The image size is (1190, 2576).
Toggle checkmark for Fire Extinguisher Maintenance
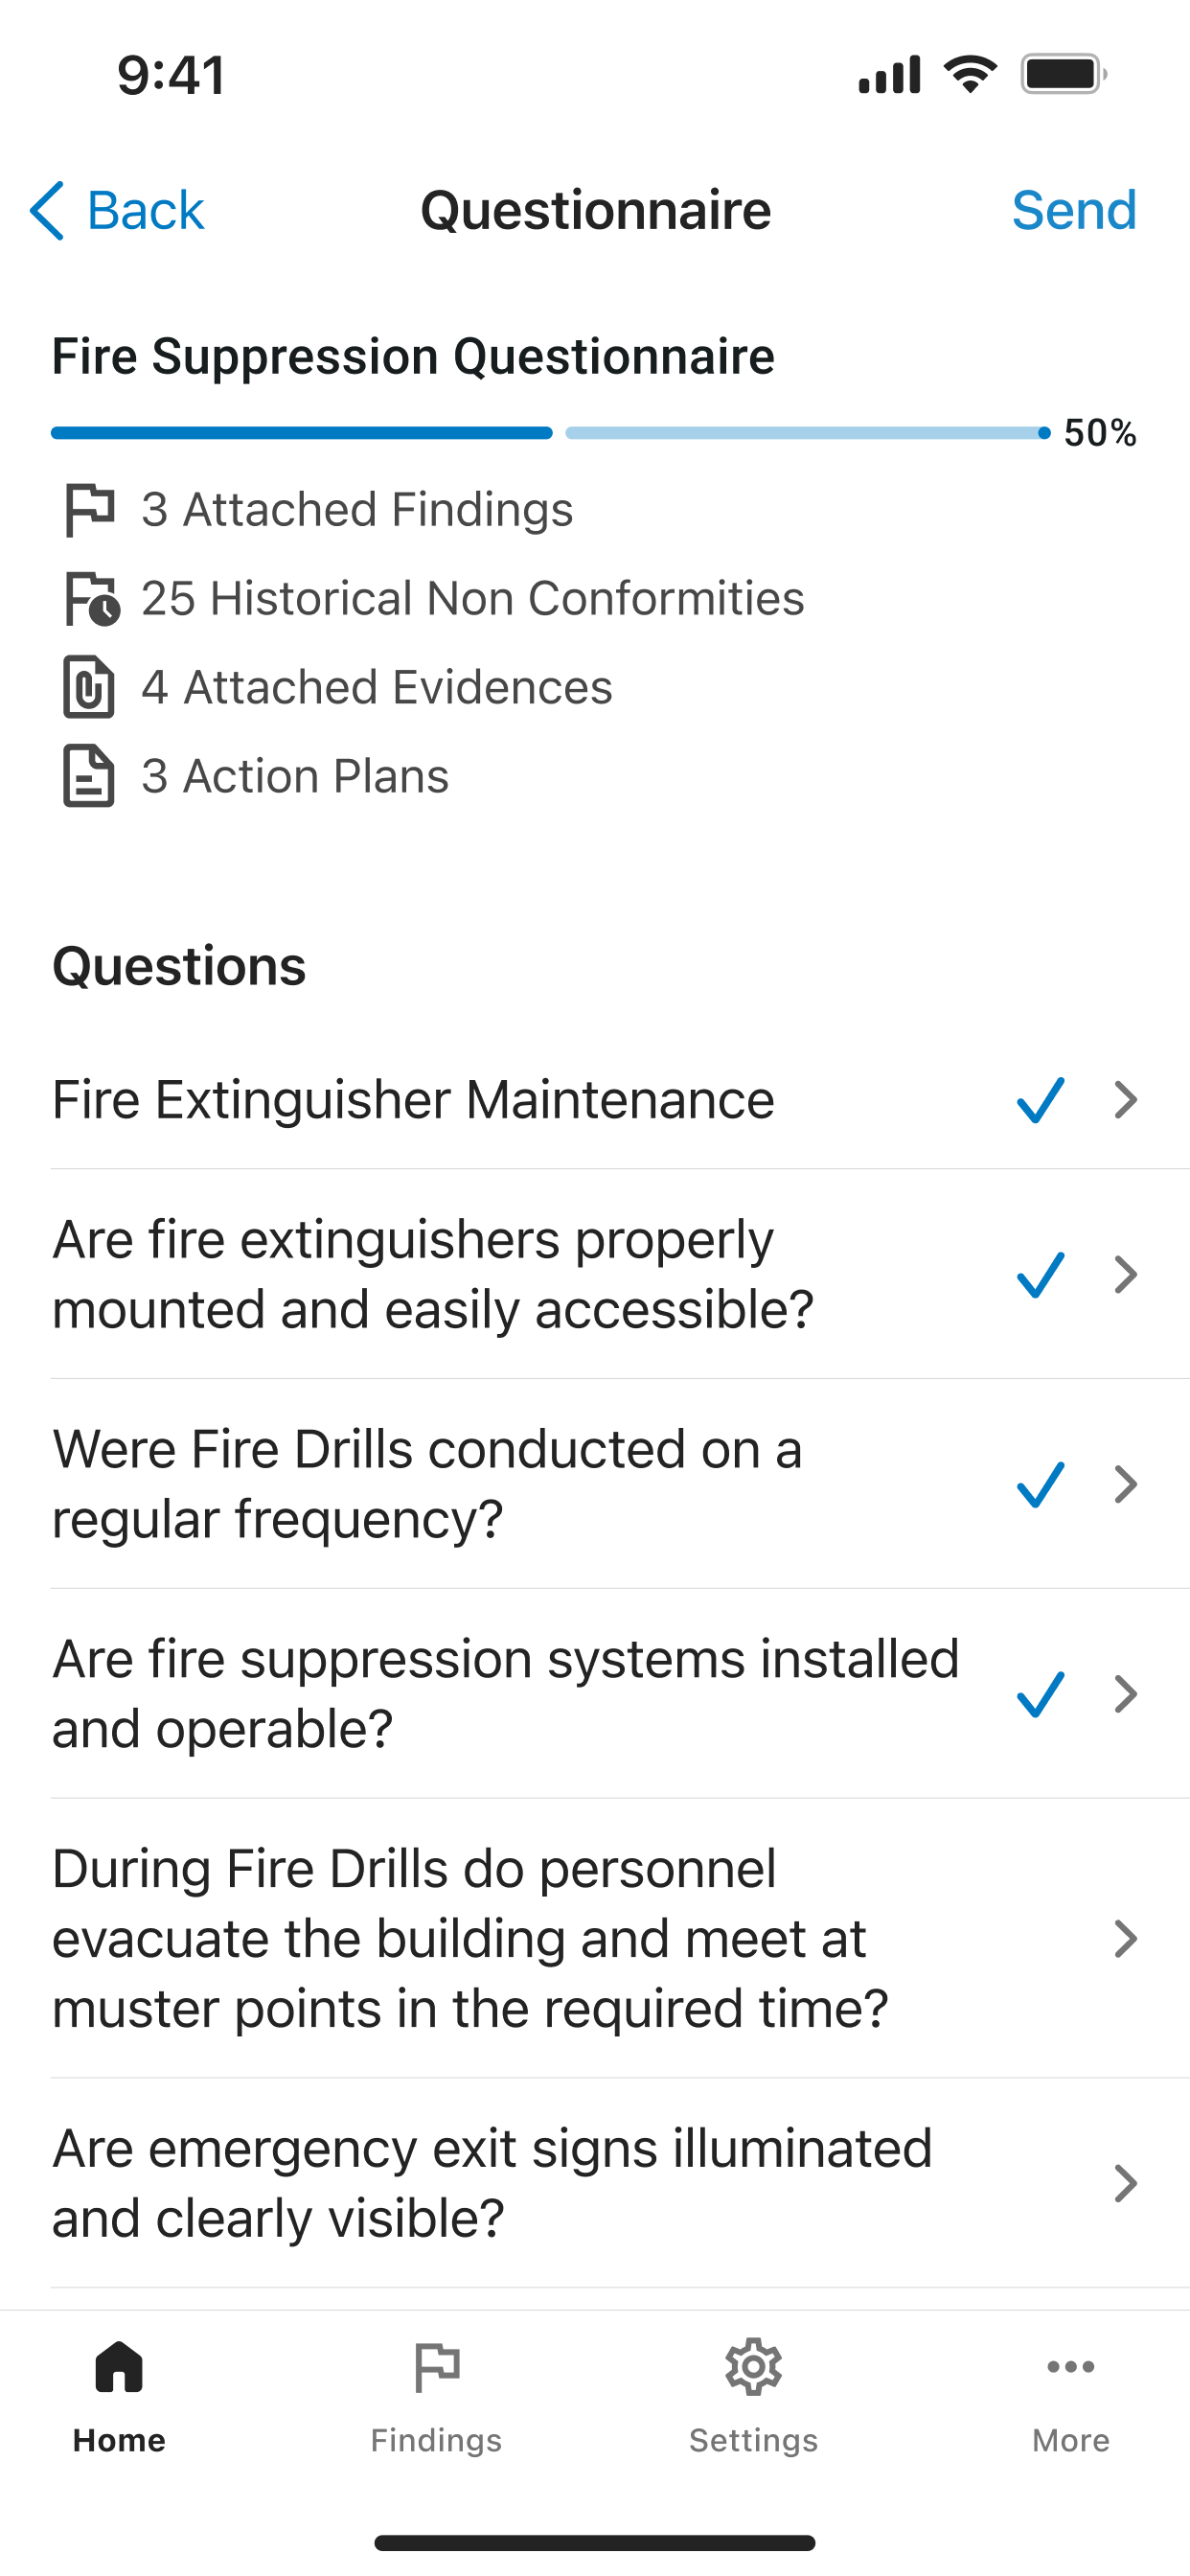1040,1100
